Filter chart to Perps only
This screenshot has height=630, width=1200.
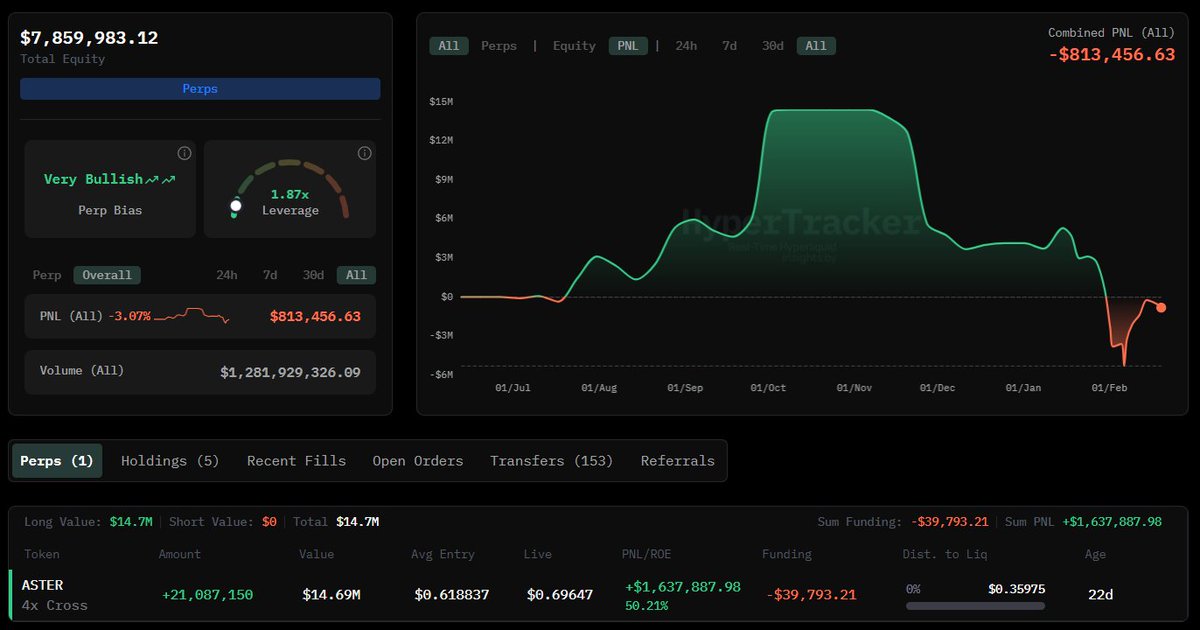pyautogui.click(x=499, y=46)
